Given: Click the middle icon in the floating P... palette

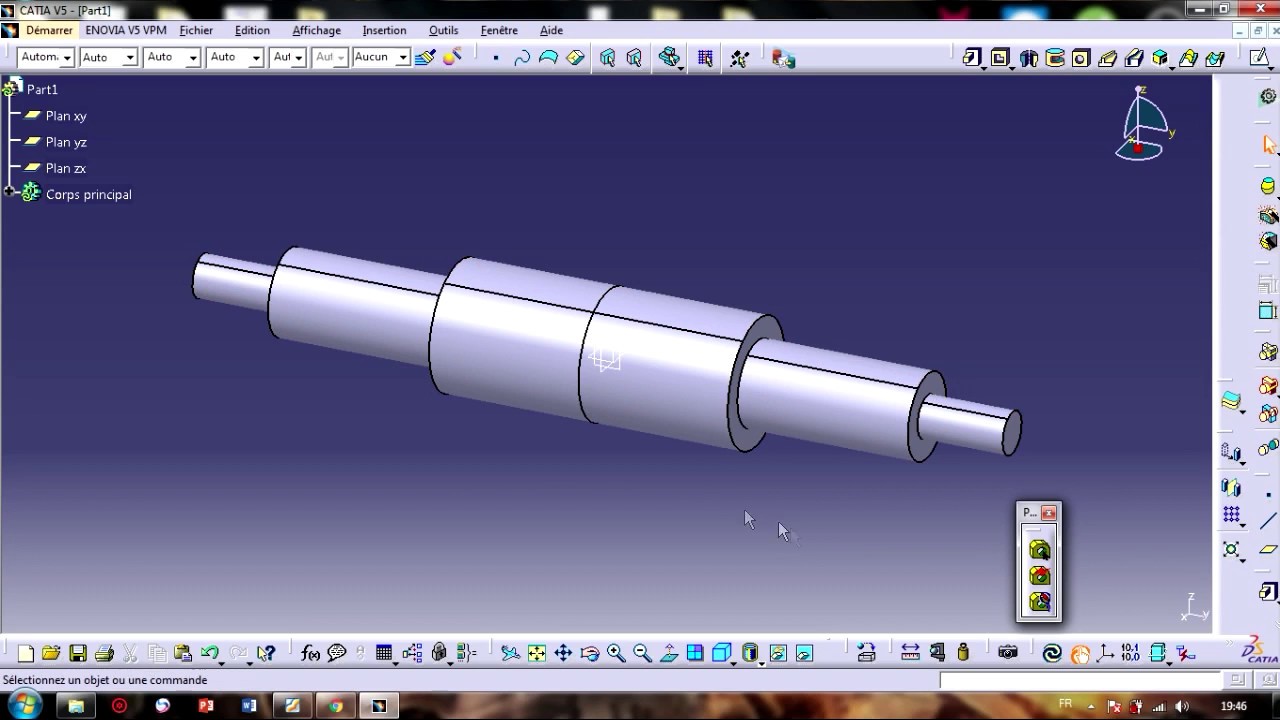Looking at the screenshot, I should pos(1039,576).
